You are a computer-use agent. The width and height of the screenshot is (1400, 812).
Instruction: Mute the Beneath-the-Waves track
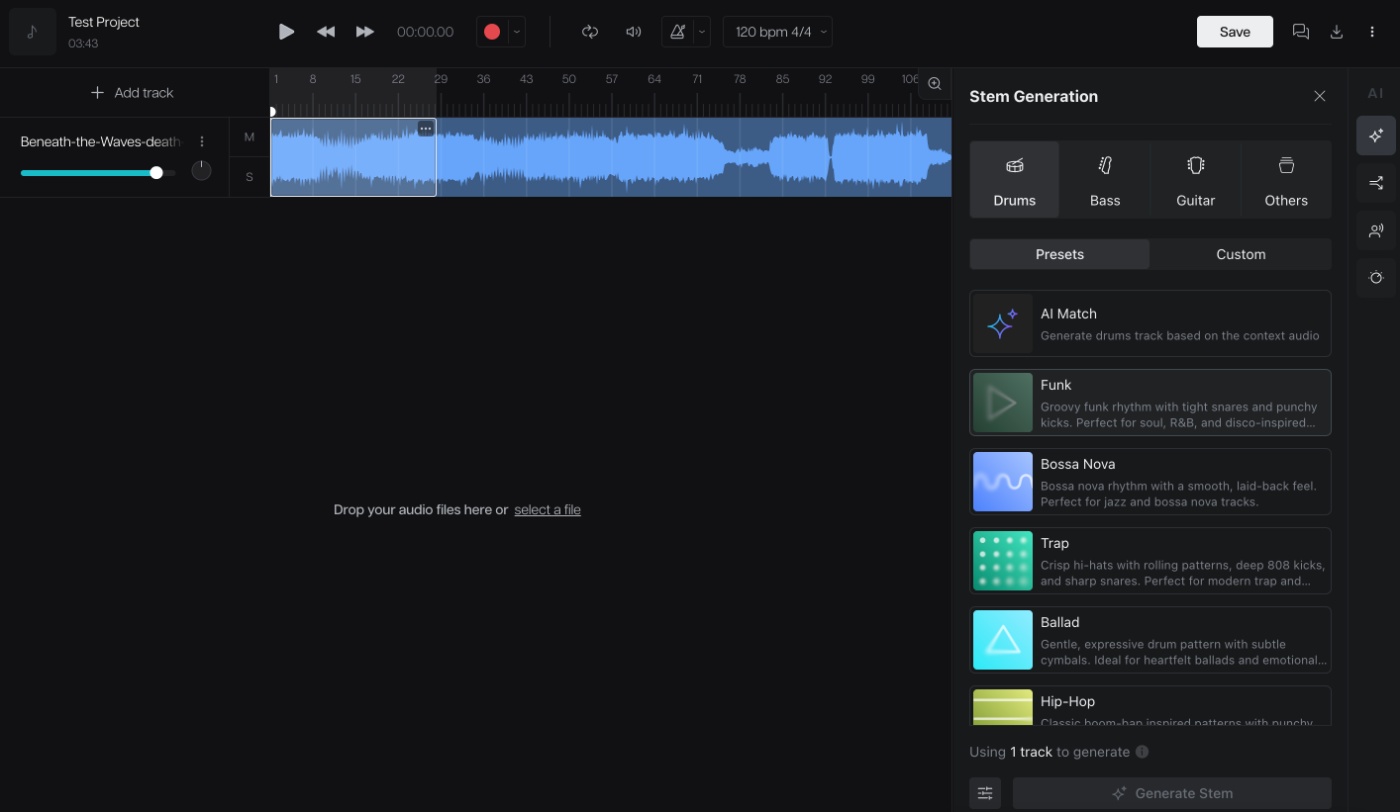coord(248,137)
